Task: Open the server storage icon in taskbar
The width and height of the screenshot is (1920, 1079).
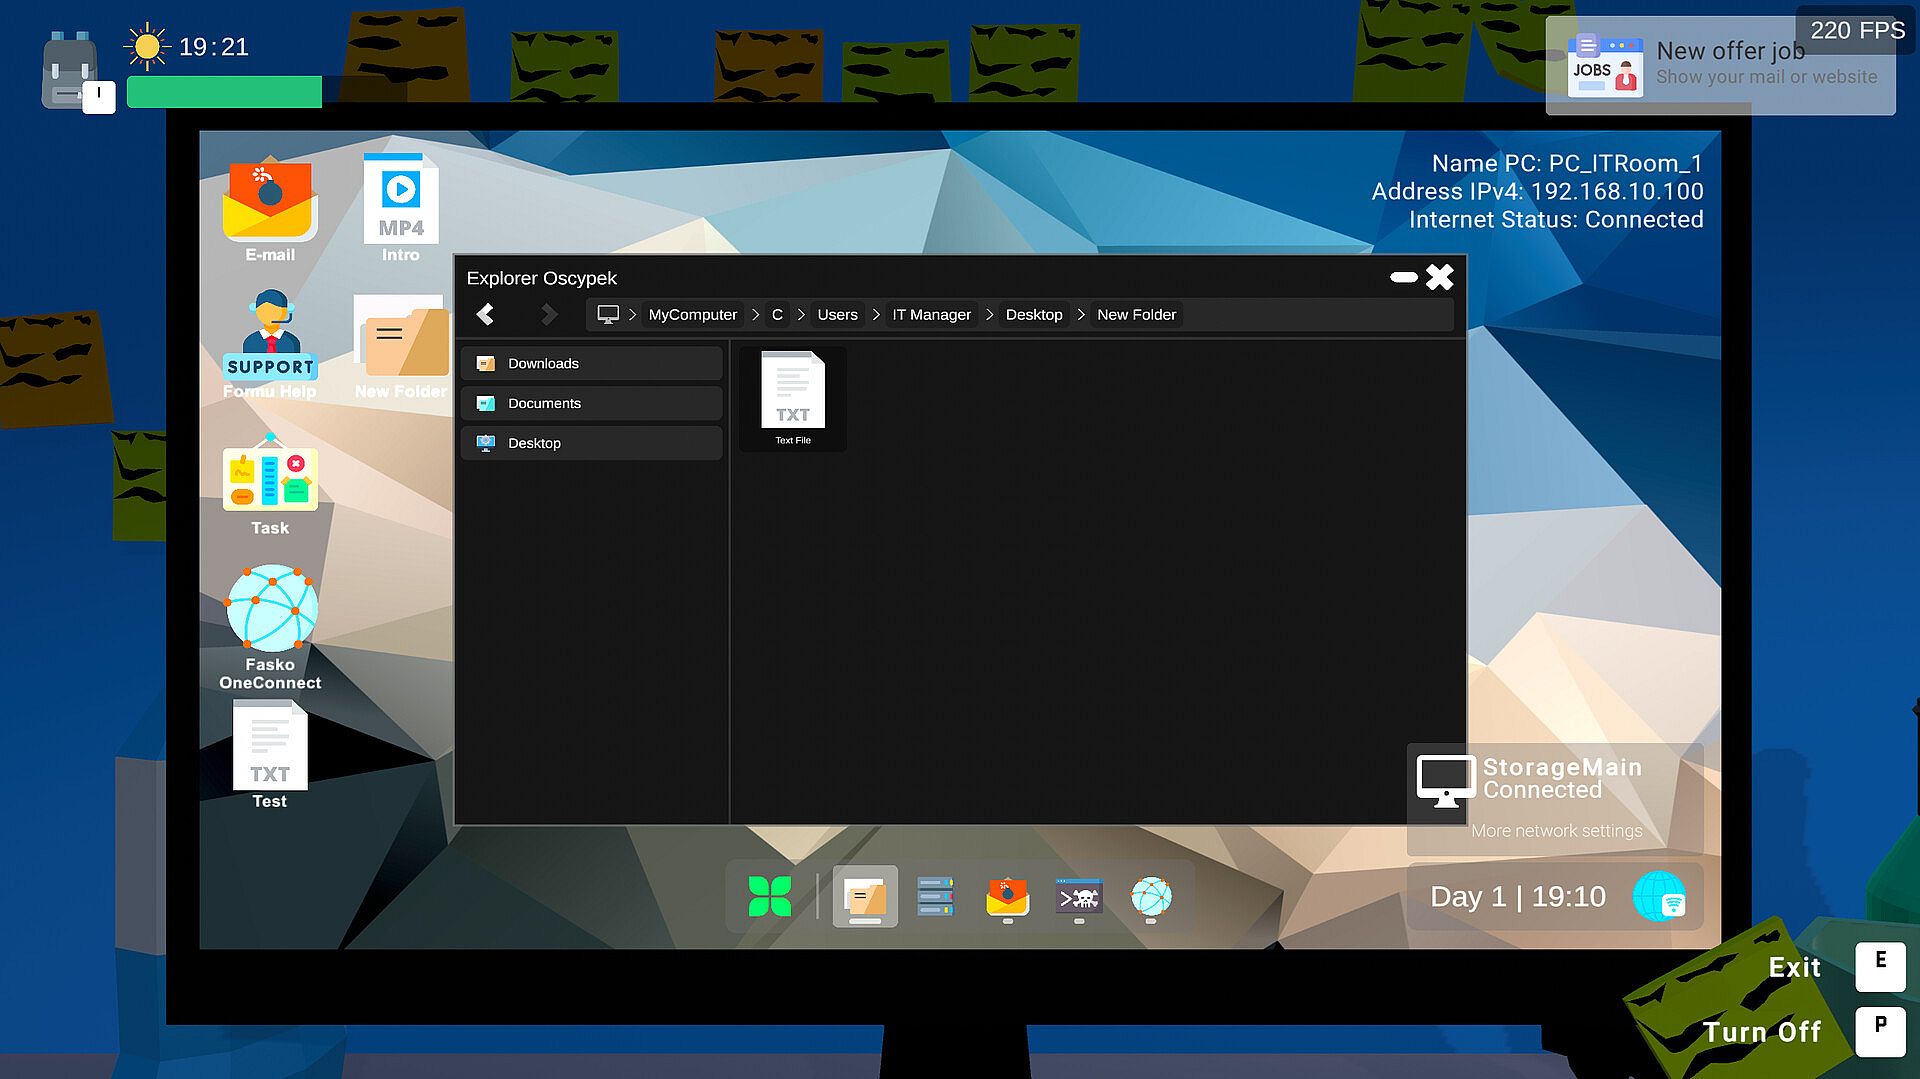Action: click(935, 897)
